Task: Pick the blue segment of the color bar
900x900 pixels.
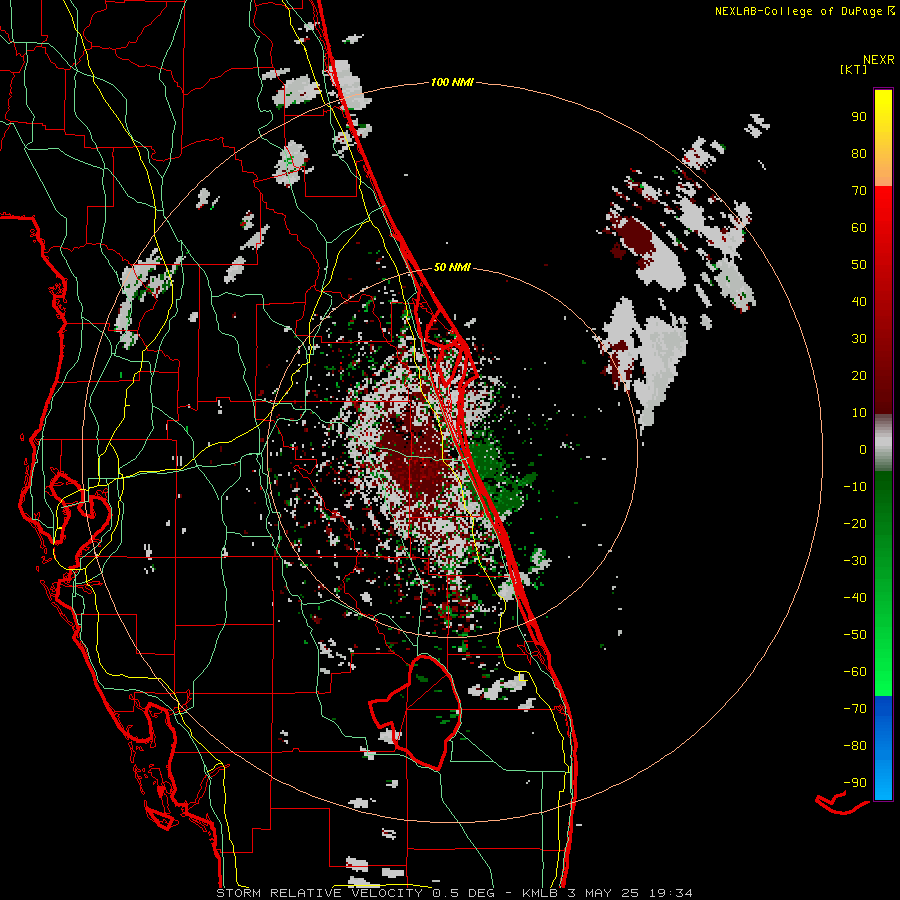Action: (x=883, y=748)
